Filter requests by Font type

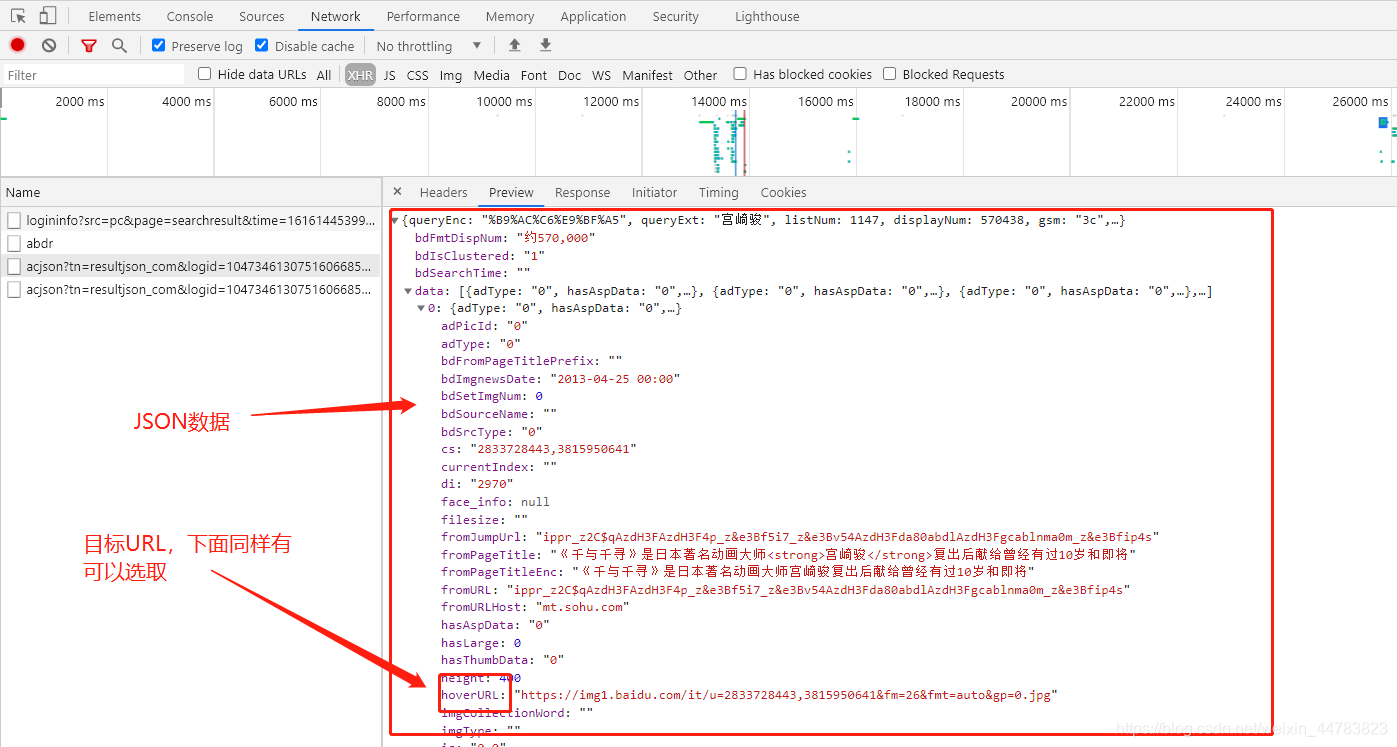[534, 75]
